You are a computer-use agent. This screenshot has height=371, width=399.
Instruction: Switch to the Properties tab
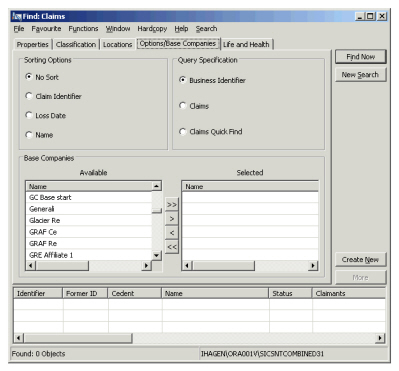click(33, 44)
